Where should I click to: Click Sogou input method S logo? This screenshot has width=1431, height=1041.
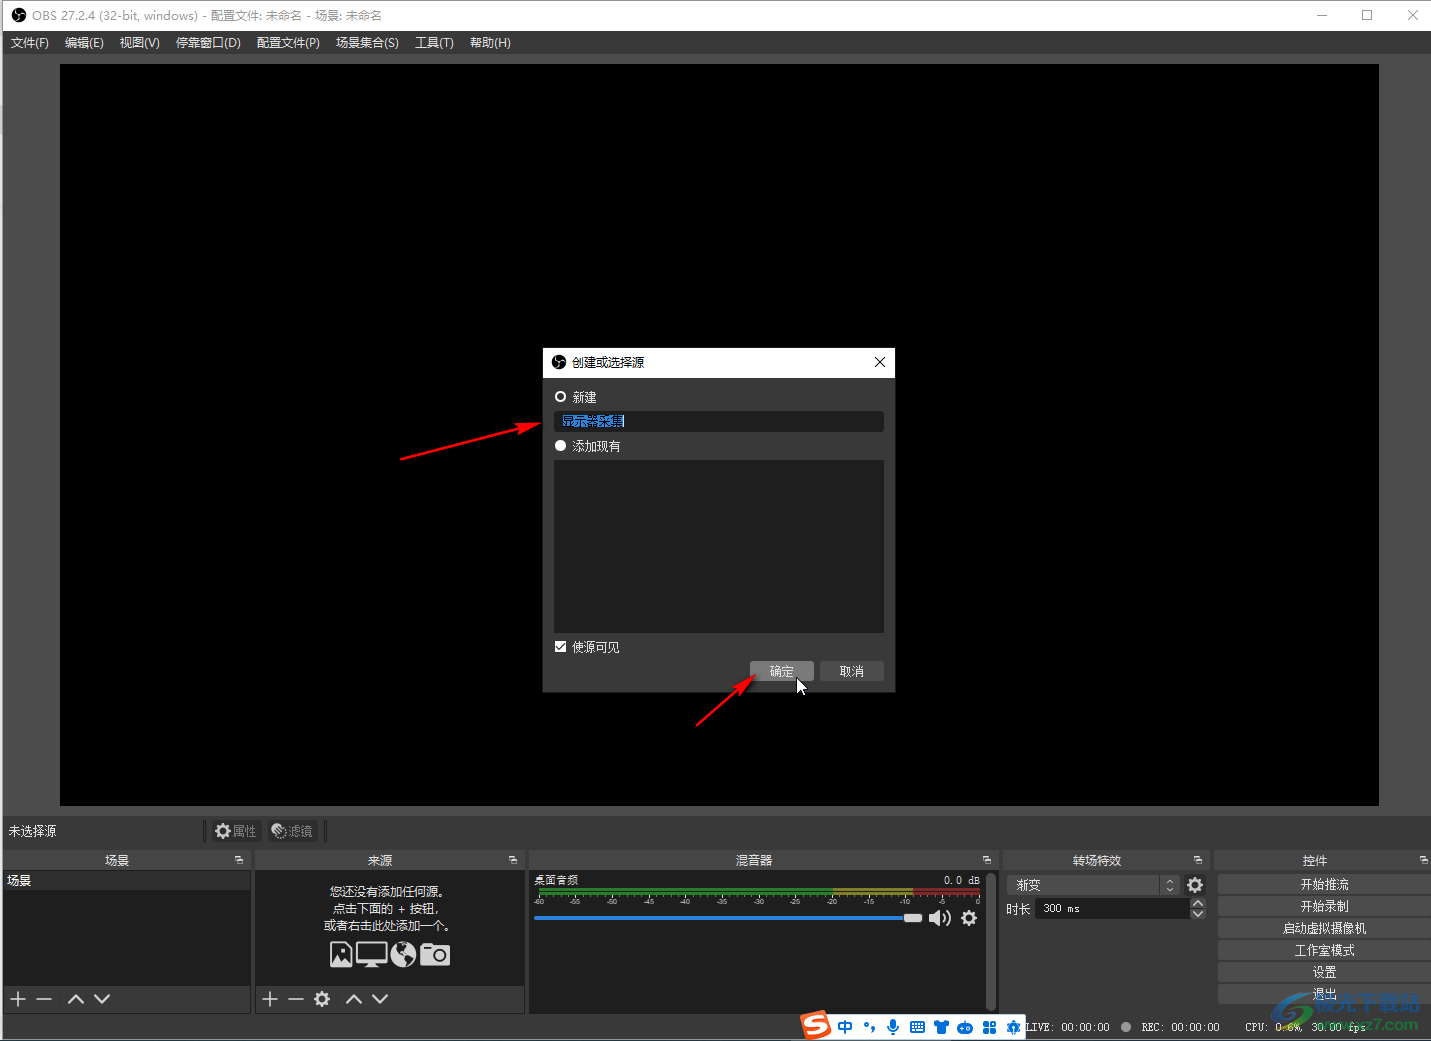point(816,1025)
